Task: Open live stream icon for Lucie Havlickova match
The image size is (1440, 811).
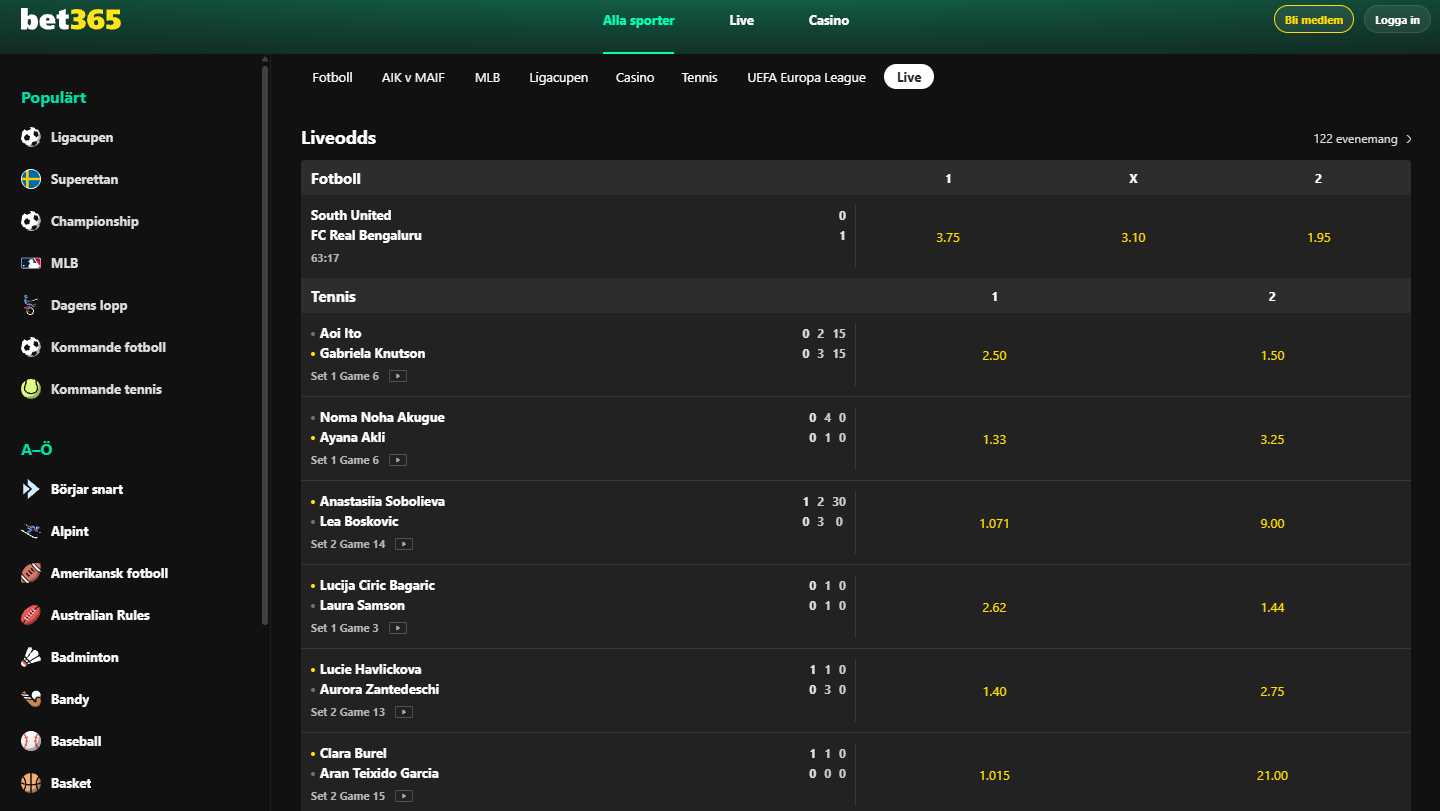Action: click(404, 712)
